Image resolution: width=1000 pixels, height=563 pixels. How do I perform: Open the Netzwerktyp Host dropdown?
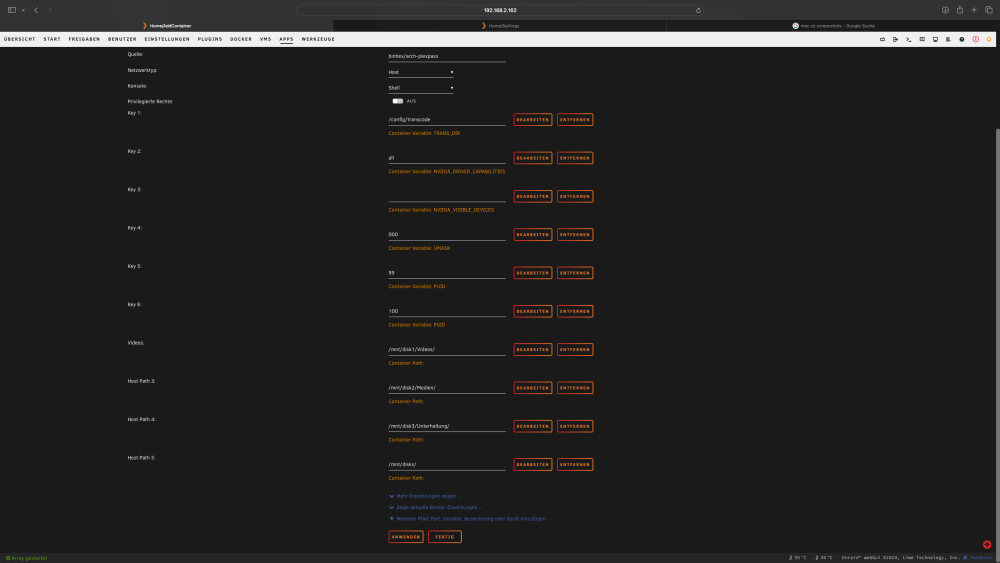(x=421, y=72)
